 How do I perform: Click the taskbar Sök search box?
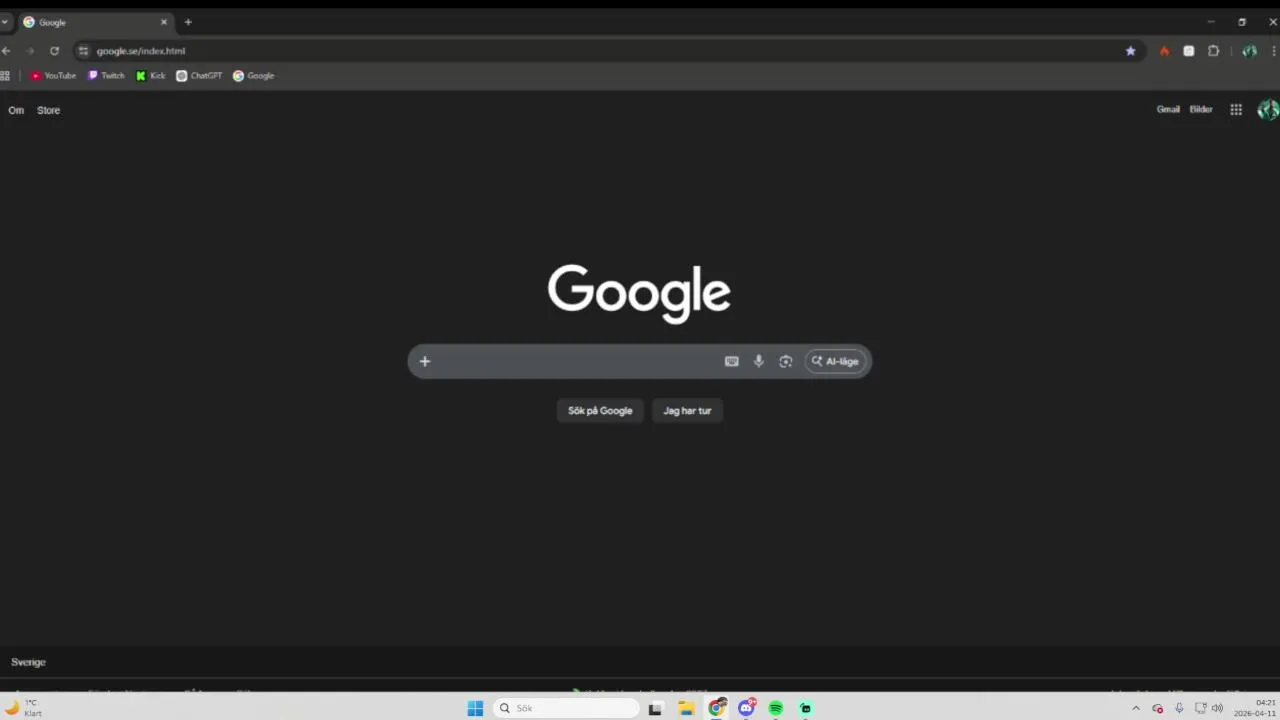tap(566, 708)
